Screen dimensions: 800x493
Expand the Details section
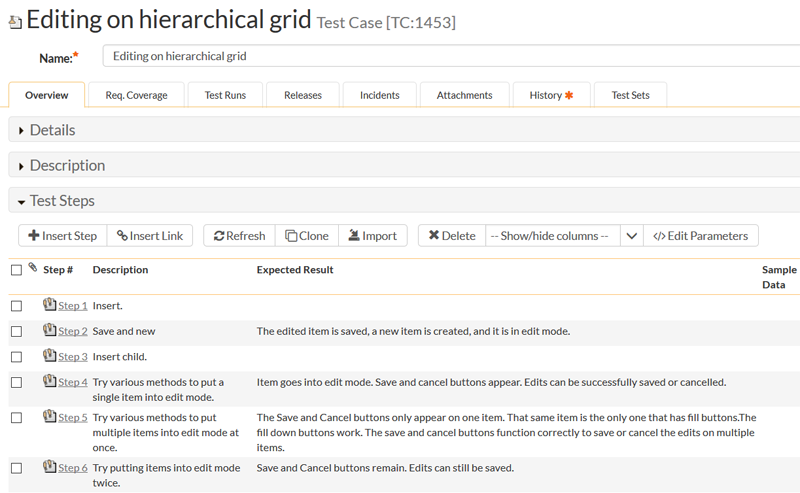(x=52, y=130)
